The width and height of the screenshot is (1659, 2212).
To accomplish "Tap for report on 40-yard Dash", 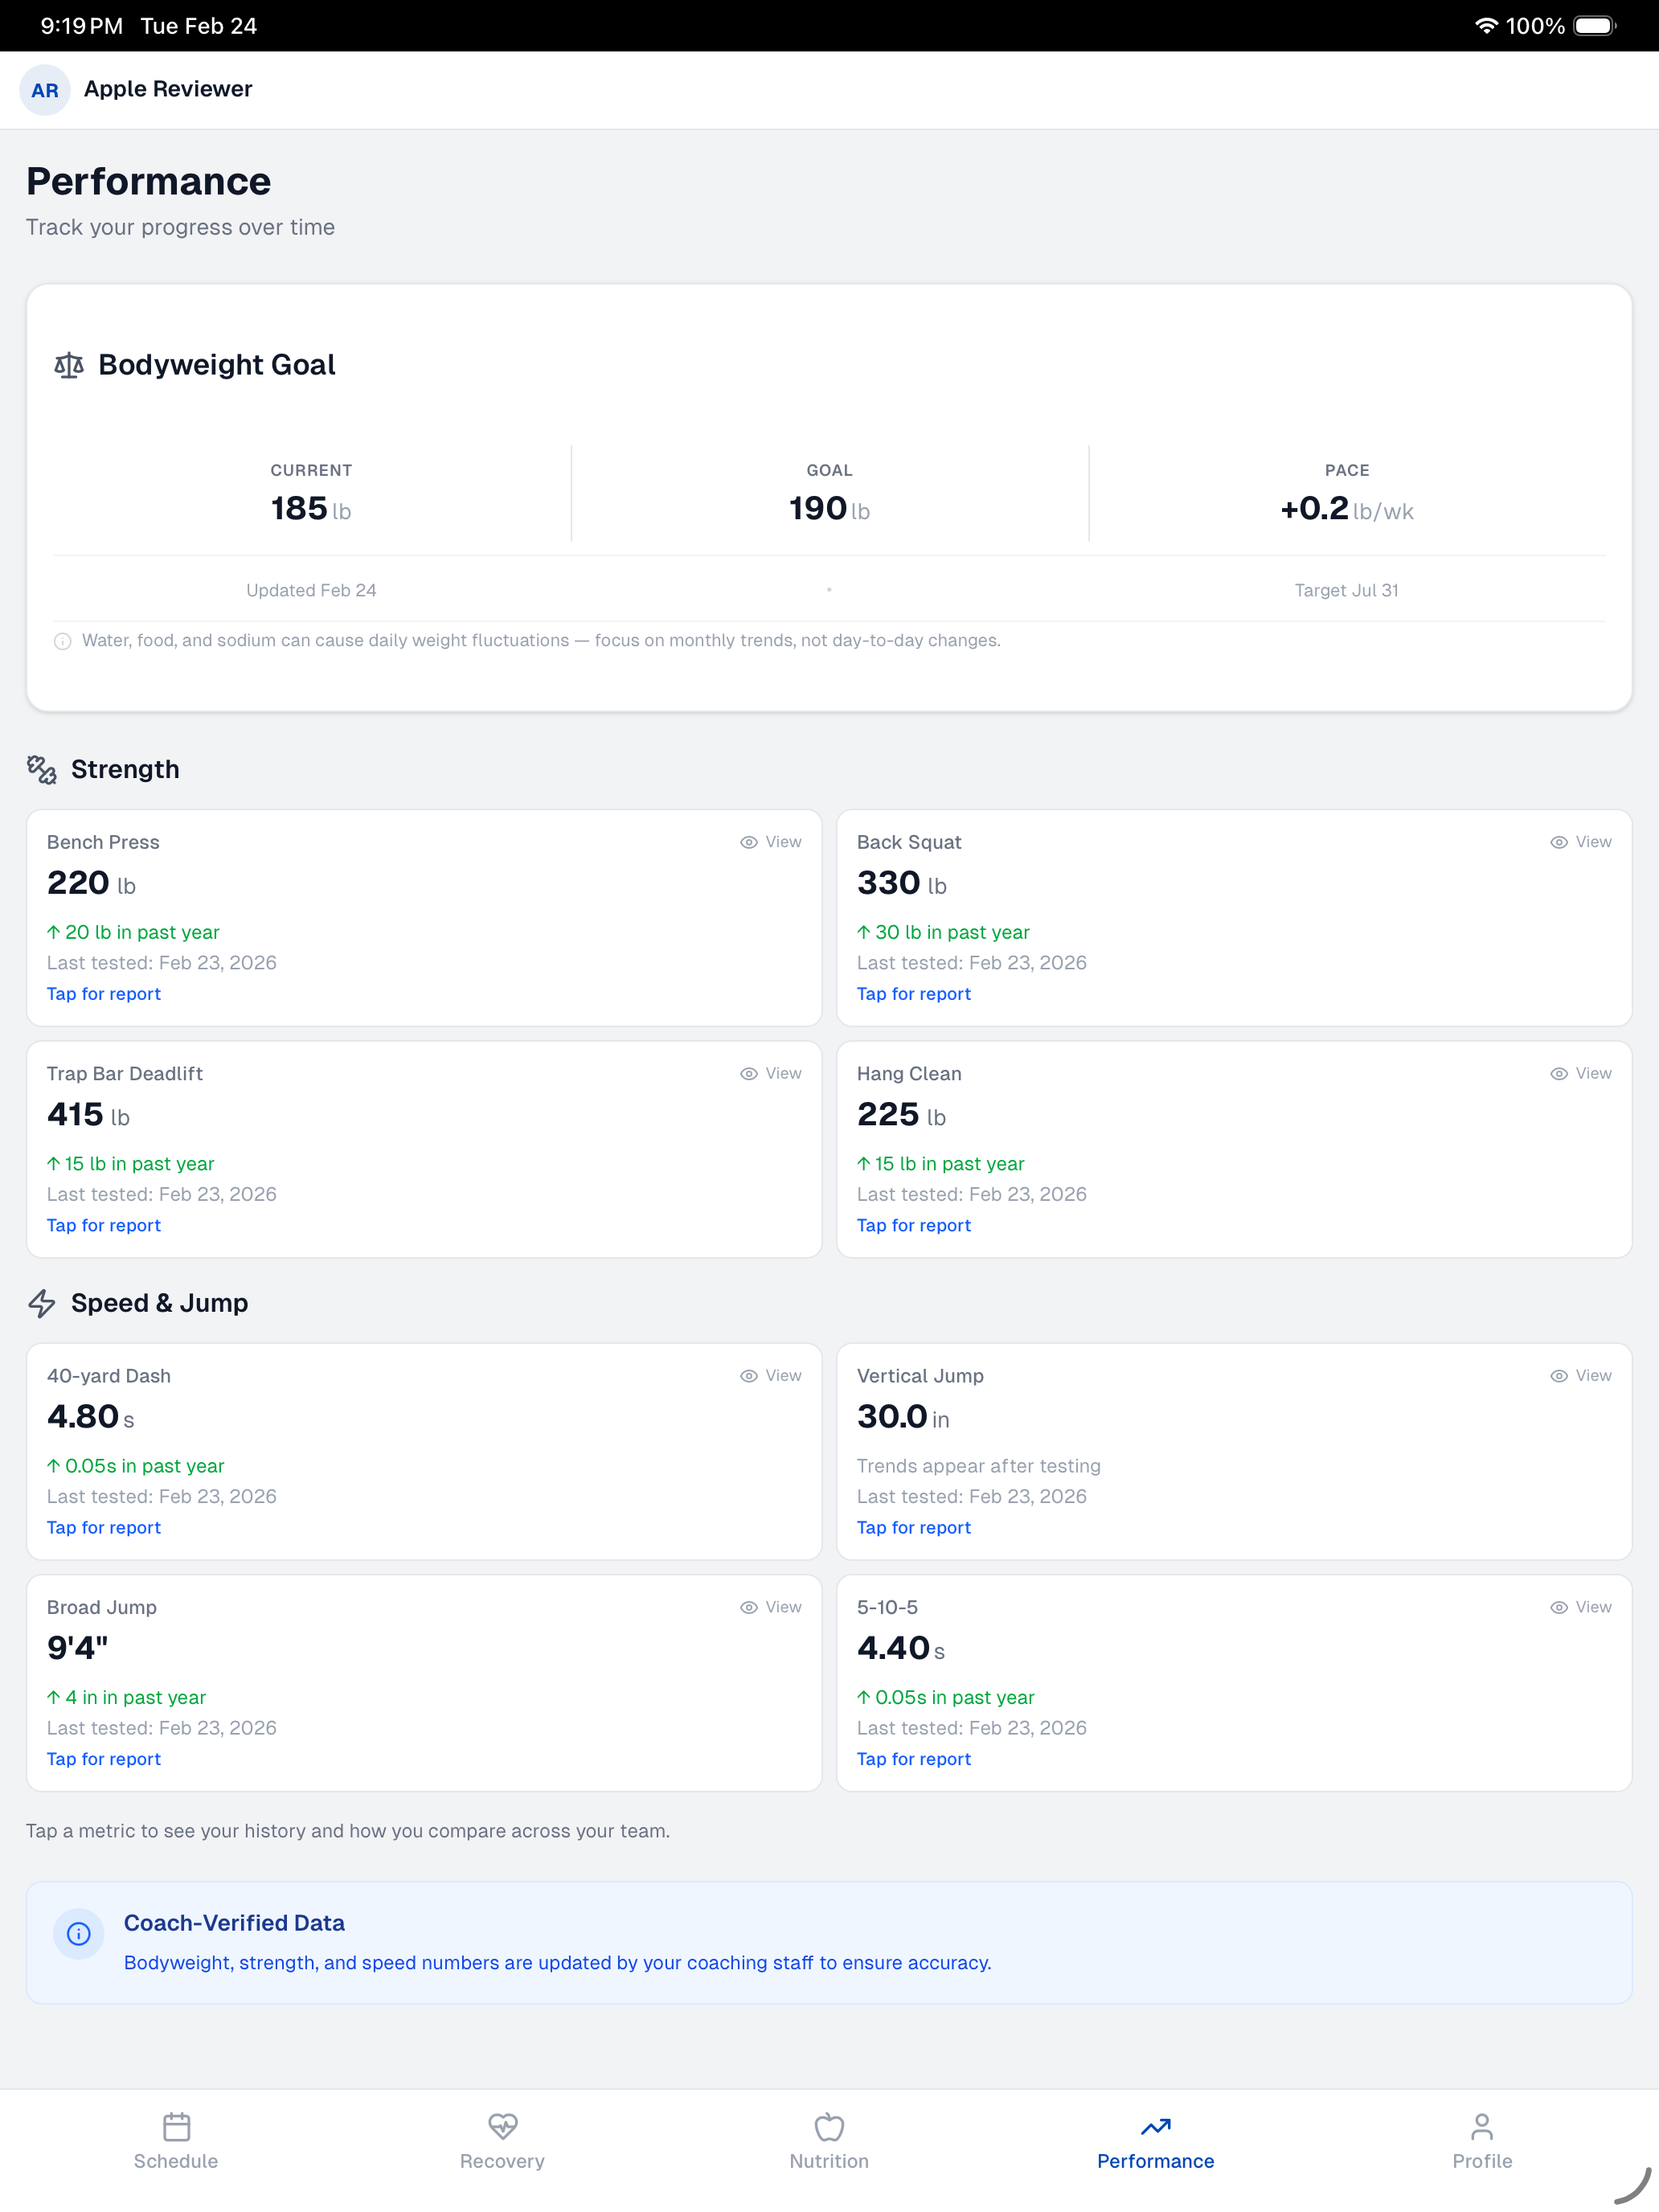I will tap(104, 1527).
